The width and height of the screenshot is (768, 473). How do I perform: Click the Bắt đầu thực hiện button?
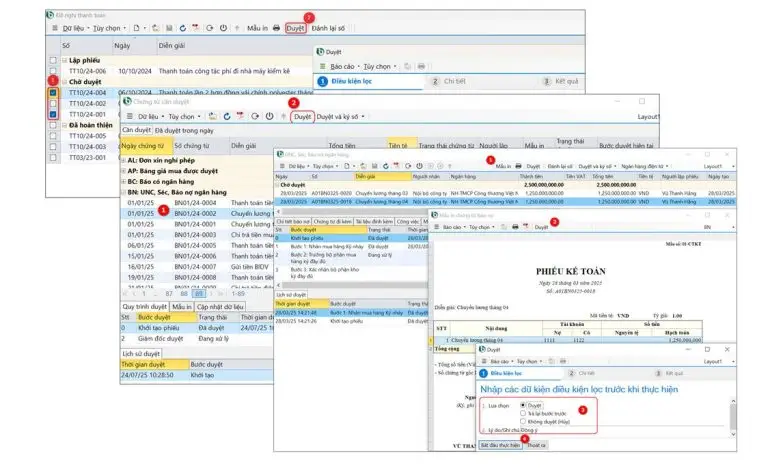500,444
